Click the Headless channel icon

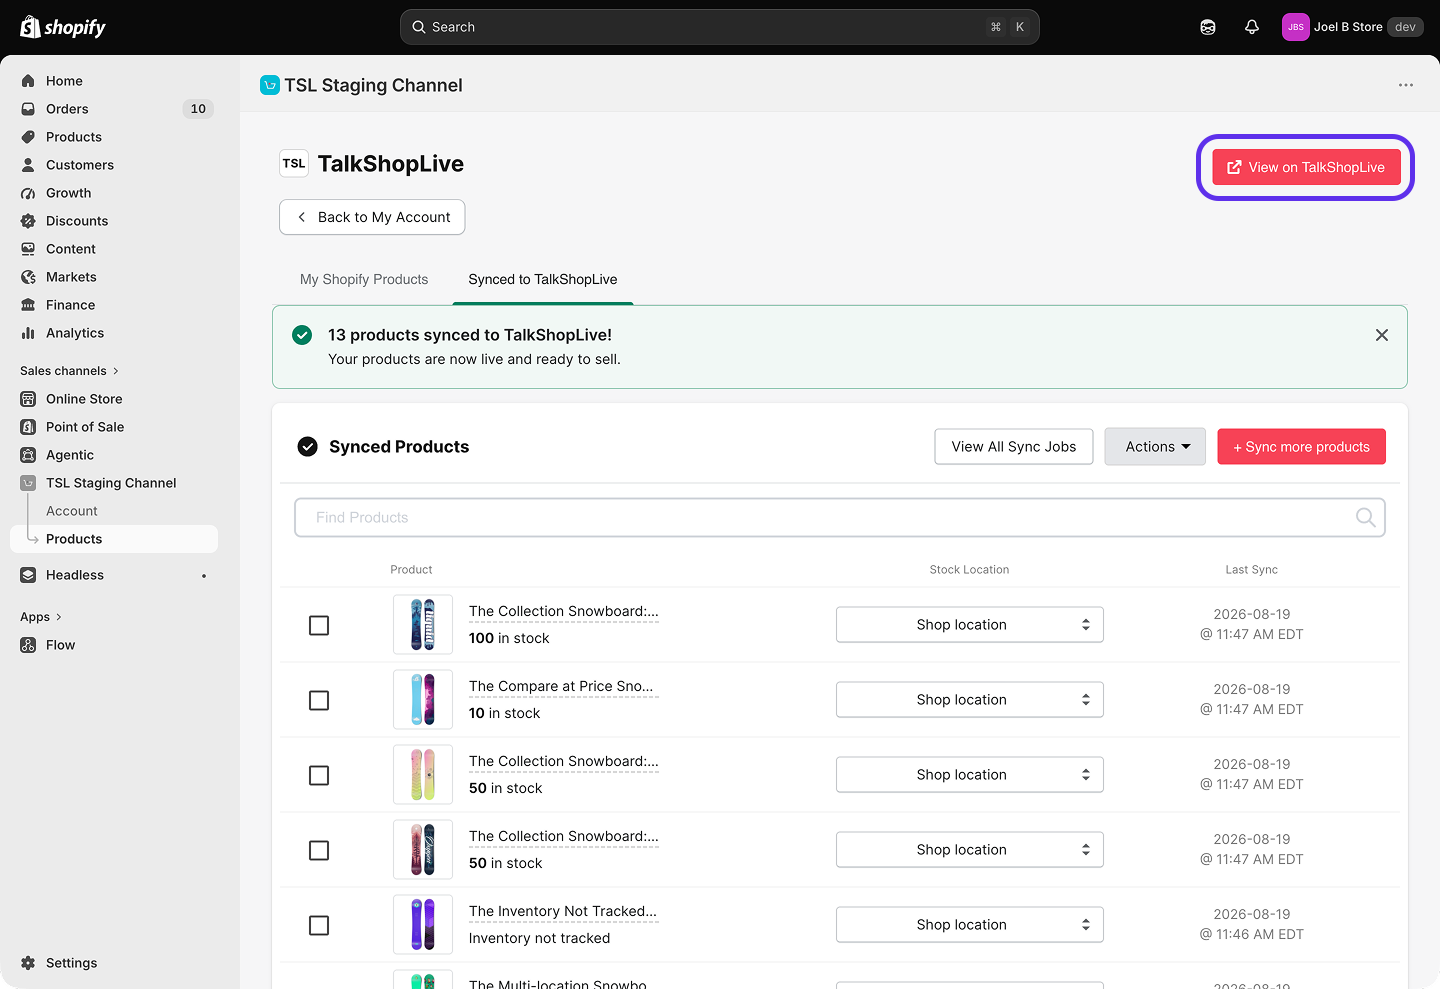click(28, 575)
